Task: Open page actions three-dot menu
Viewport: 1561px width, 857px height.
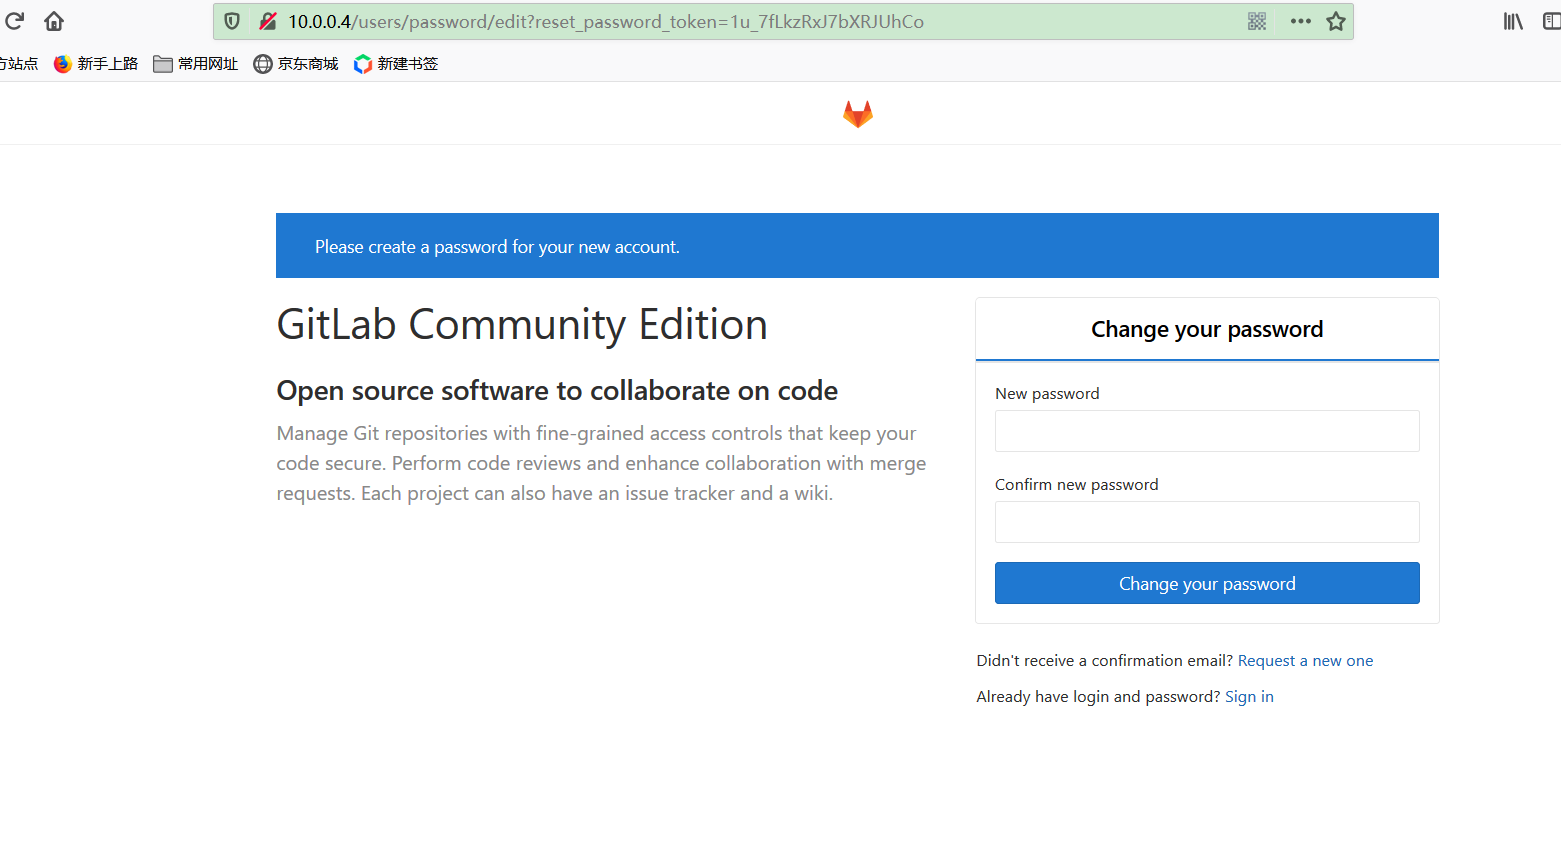Action: (1300, 21)
